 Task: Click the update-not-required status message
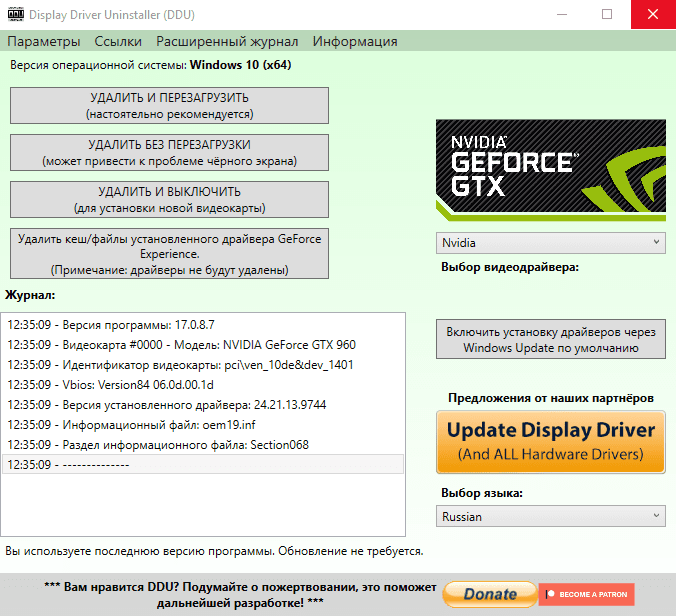click(x=214, y=551)
